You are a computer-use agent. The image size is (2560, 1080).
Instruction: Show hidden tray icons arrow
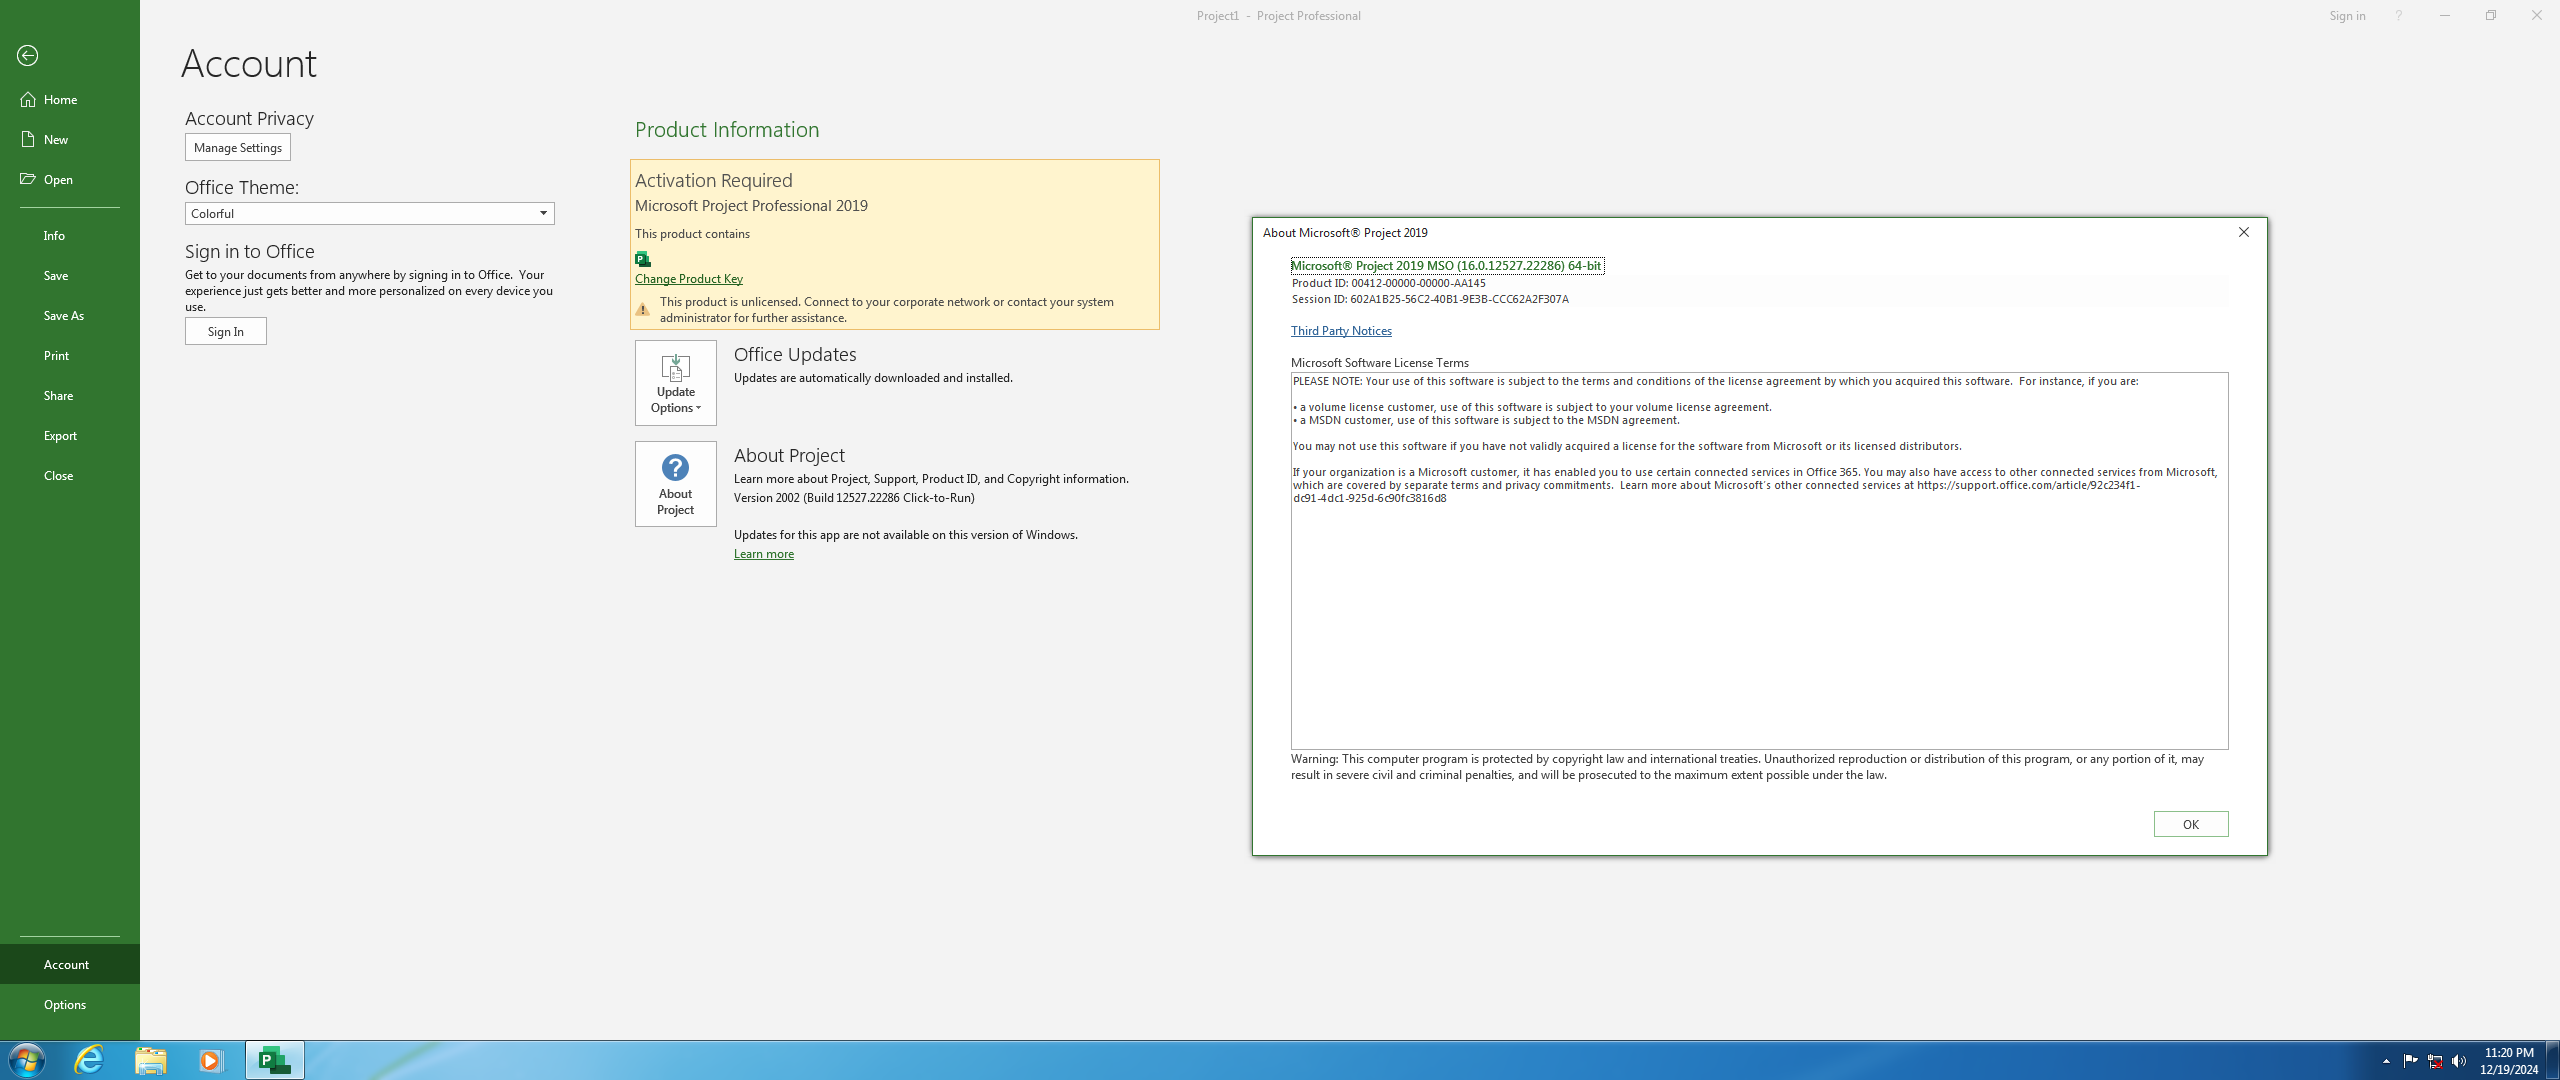[2386, 1061]
